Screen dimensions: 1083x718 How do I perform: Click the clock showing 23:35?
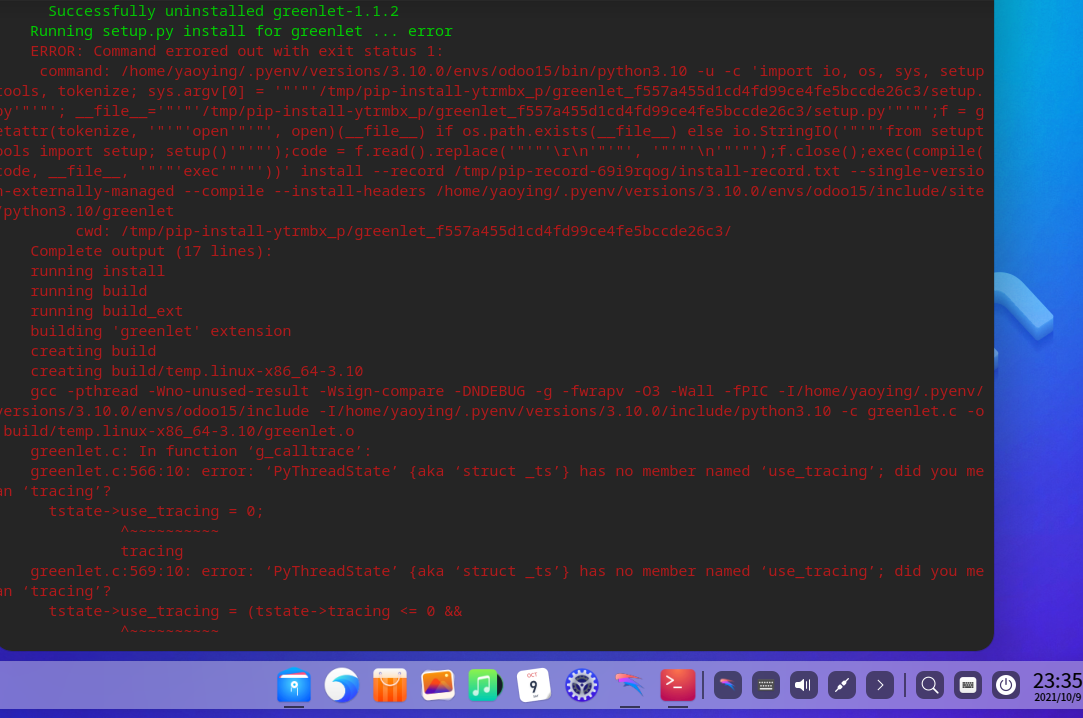point(1056,680)
